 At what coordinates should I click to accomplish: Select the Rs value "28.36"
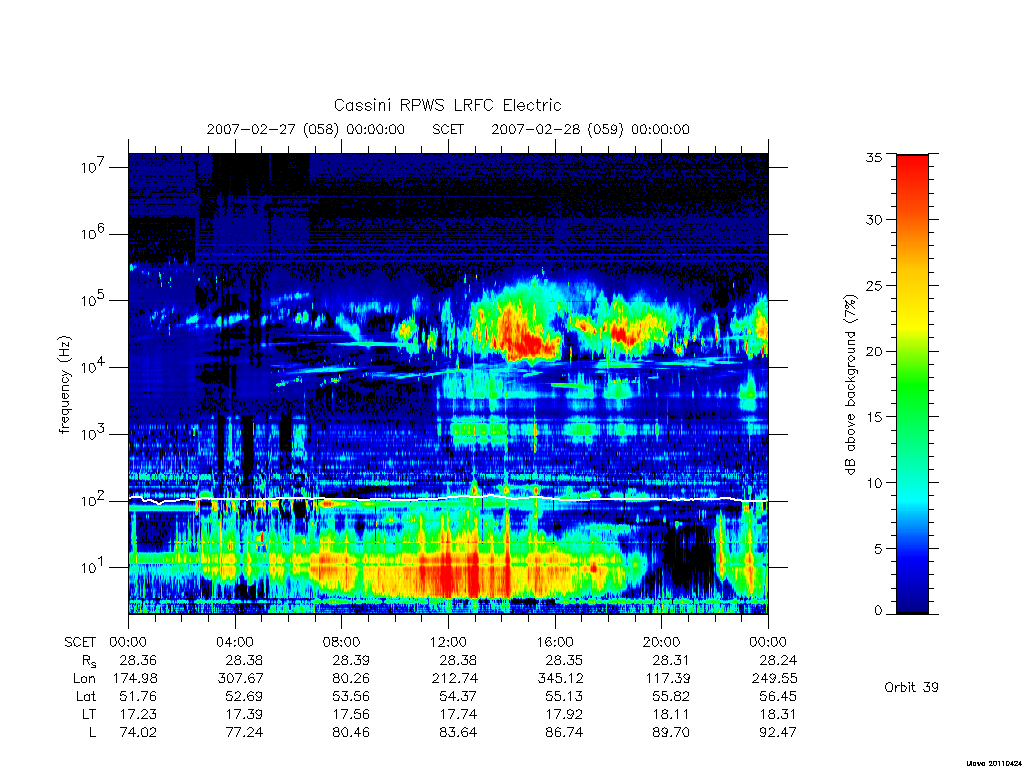(x=138, y=660)
